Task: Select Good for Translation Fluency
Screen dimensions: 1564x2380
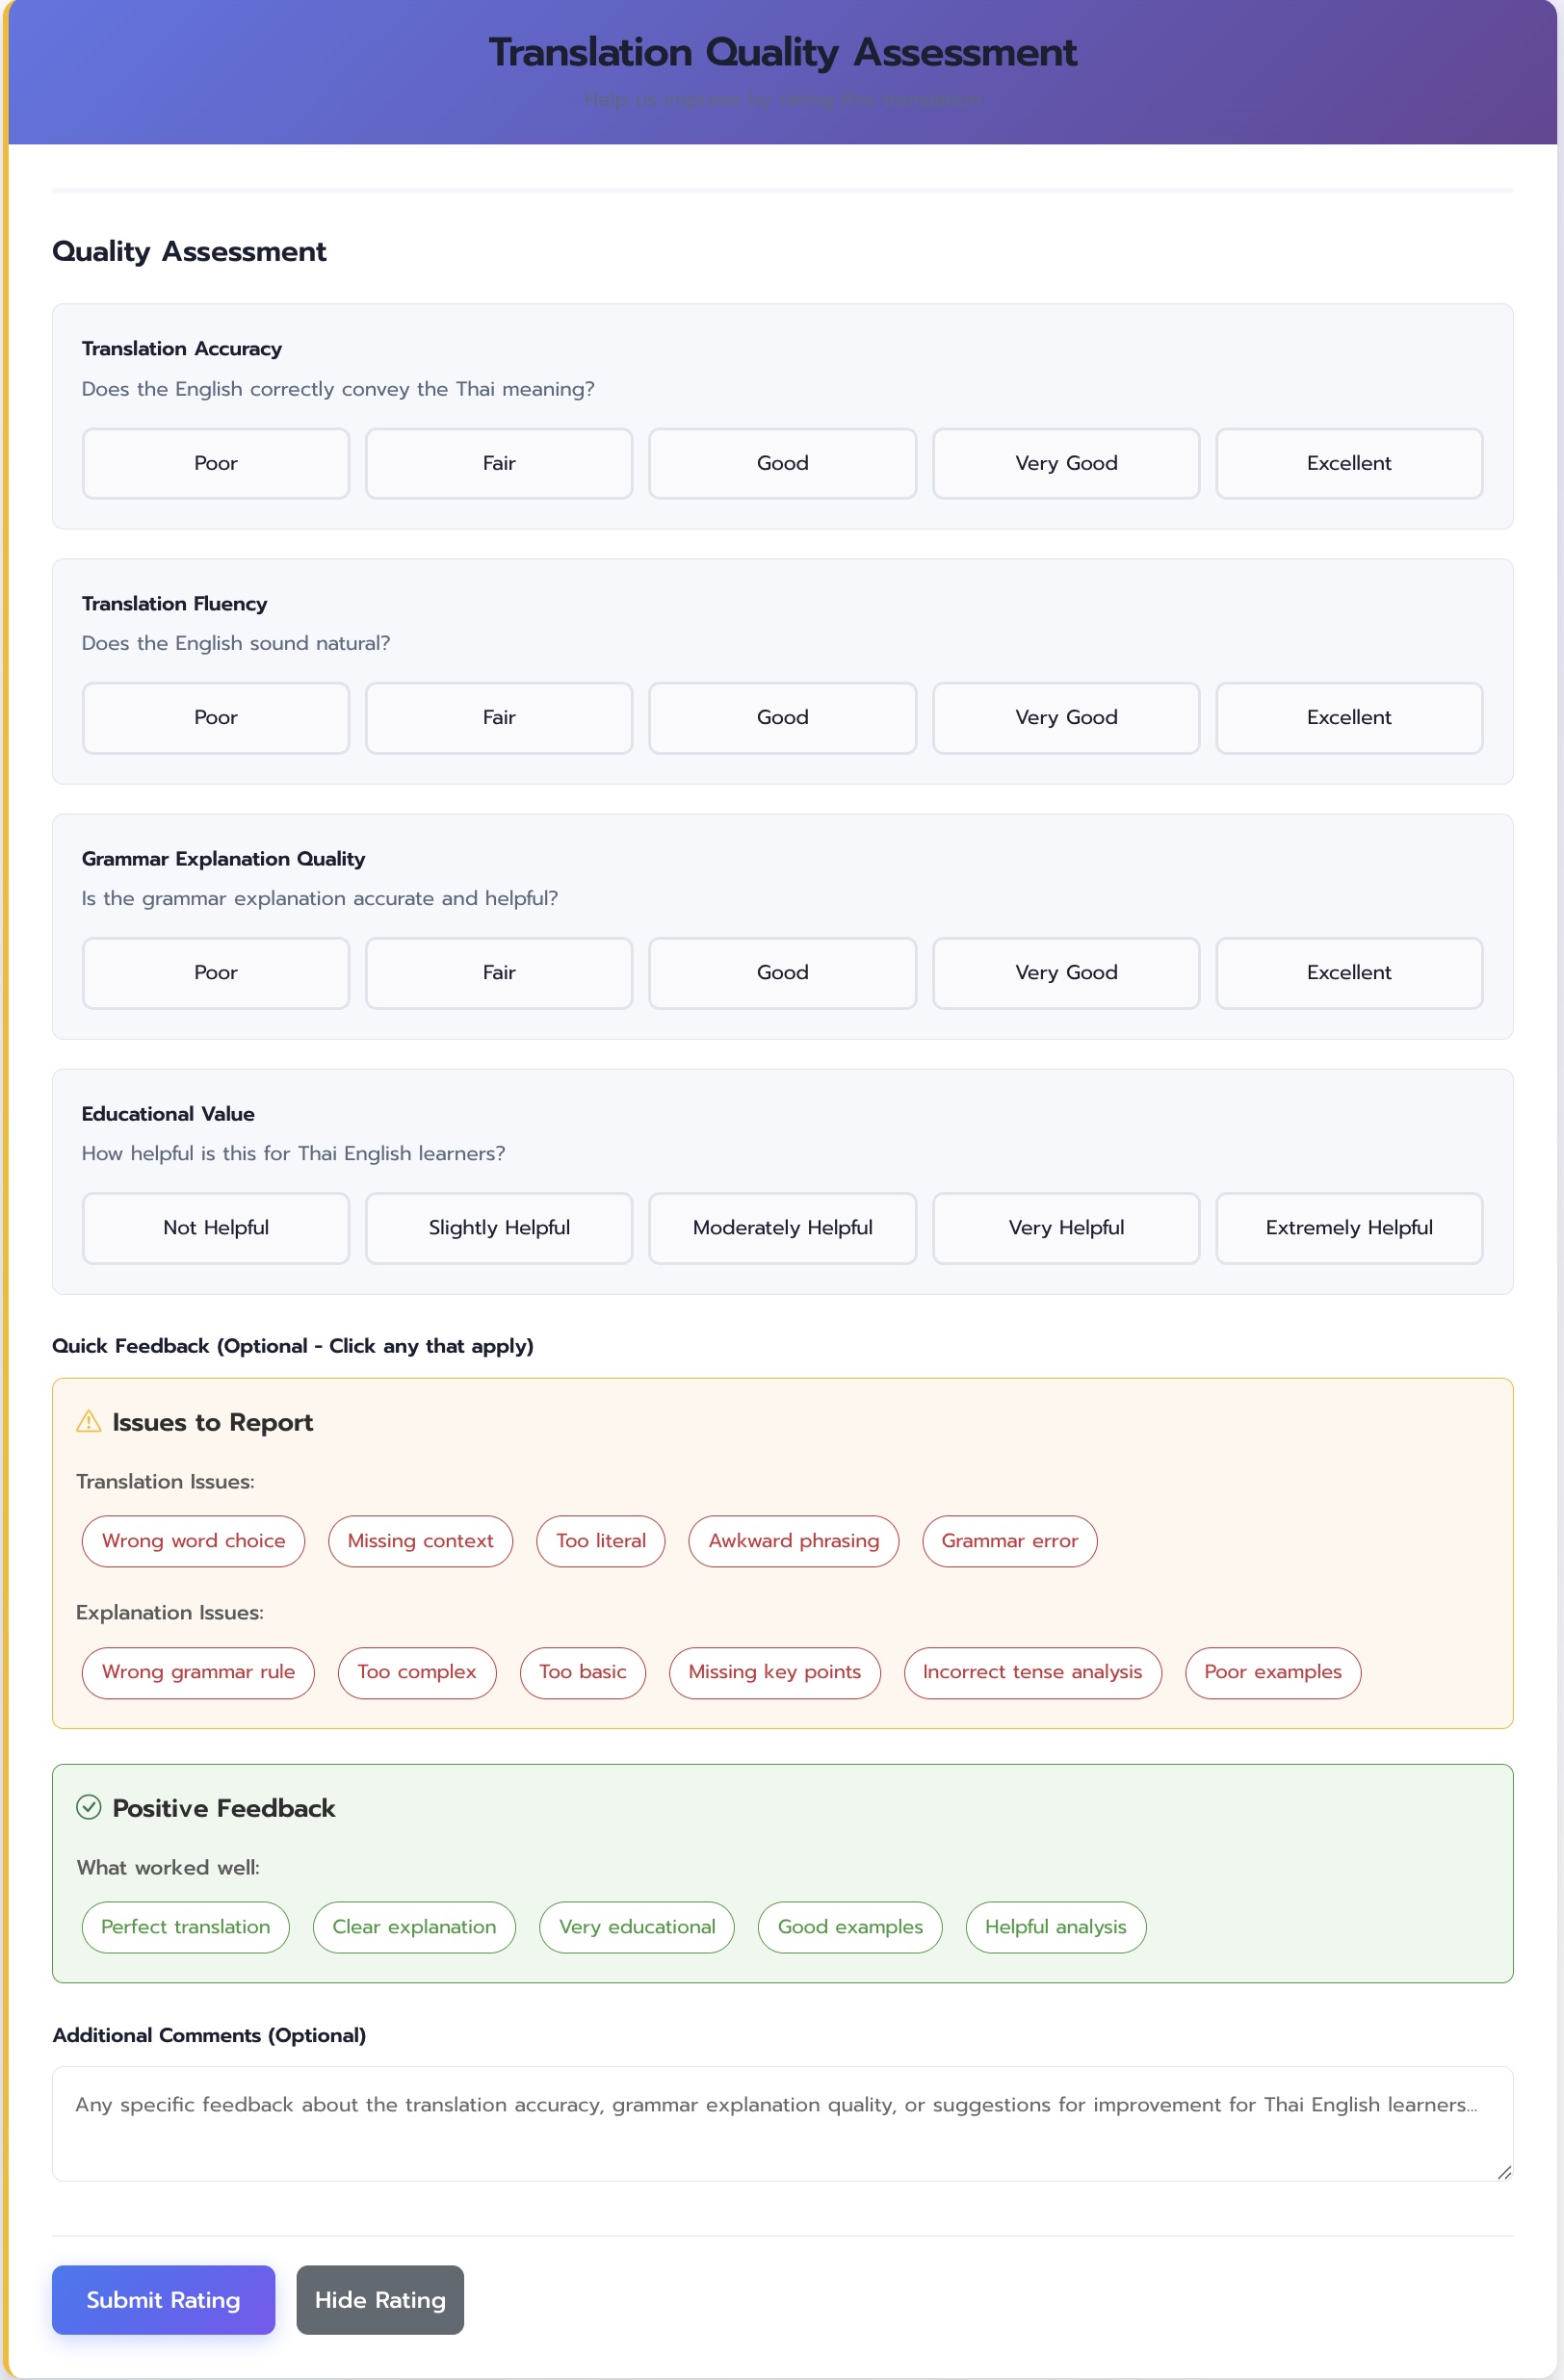Action: (x=782, y=717)
